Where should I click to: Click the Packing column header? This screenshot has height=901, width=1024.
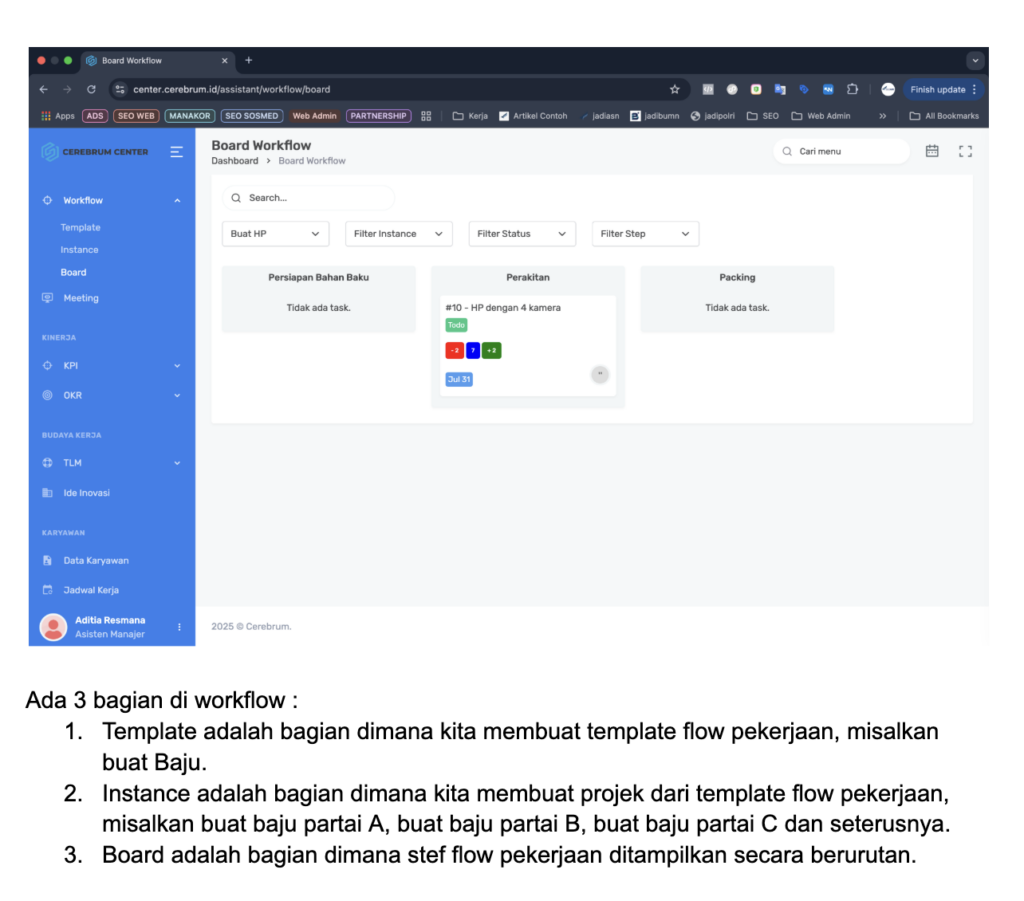coord(737,277)
